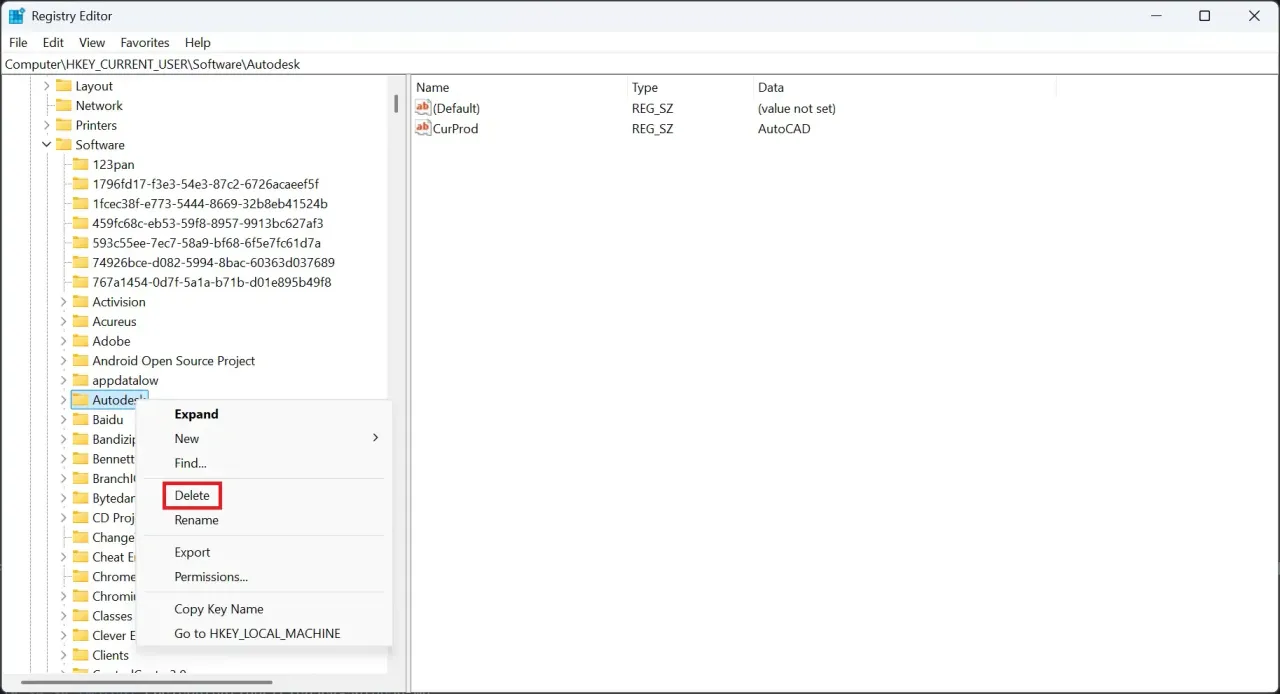This screenshot has width=1280, height=694.
Task: Click the Adobe folder icon
Action: click(81, 341)
